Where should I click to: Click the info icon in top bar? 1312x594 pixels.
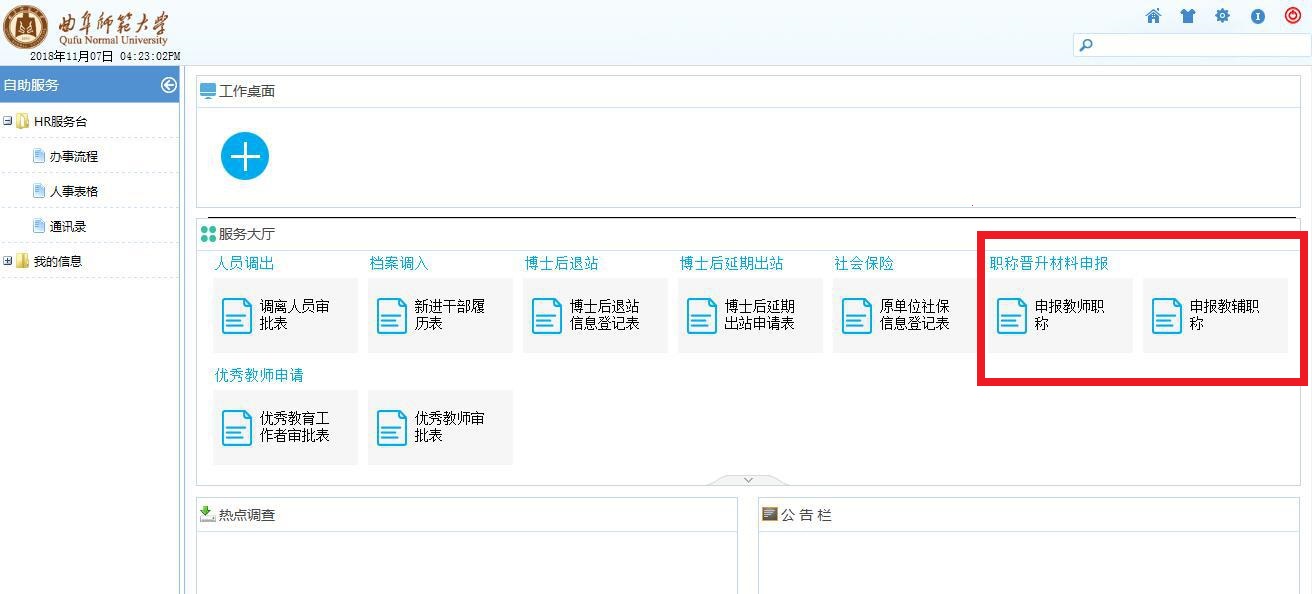[1258, 16]
